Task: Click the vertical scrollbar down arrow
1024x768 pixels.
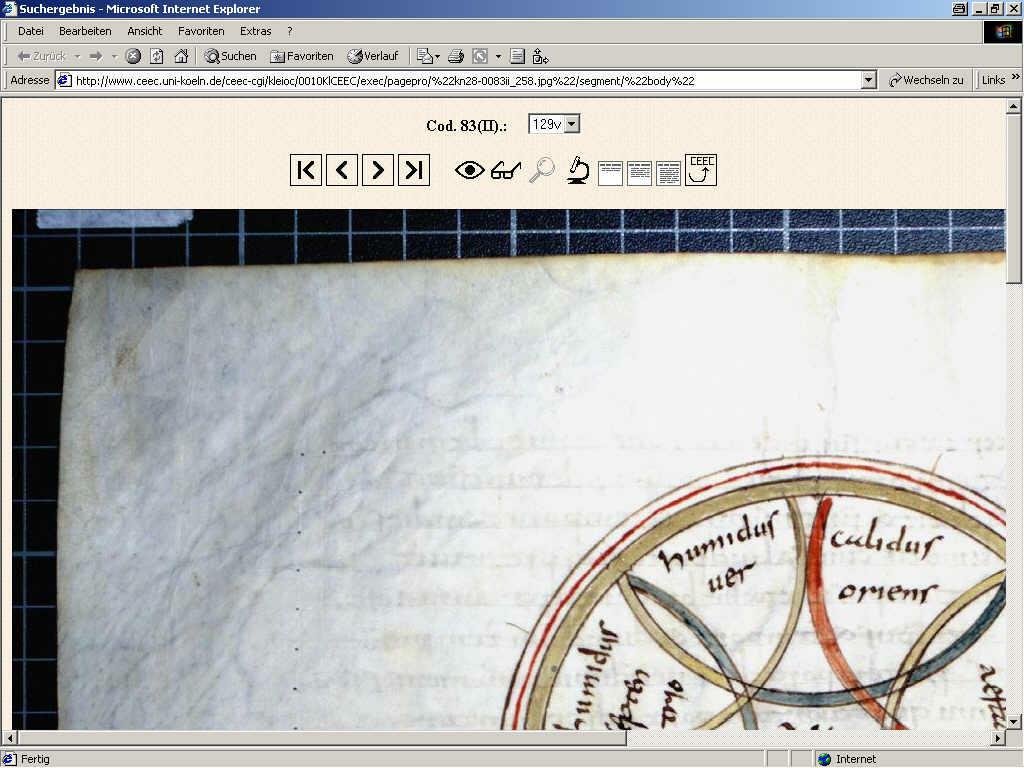Action: coord(1013,722)
